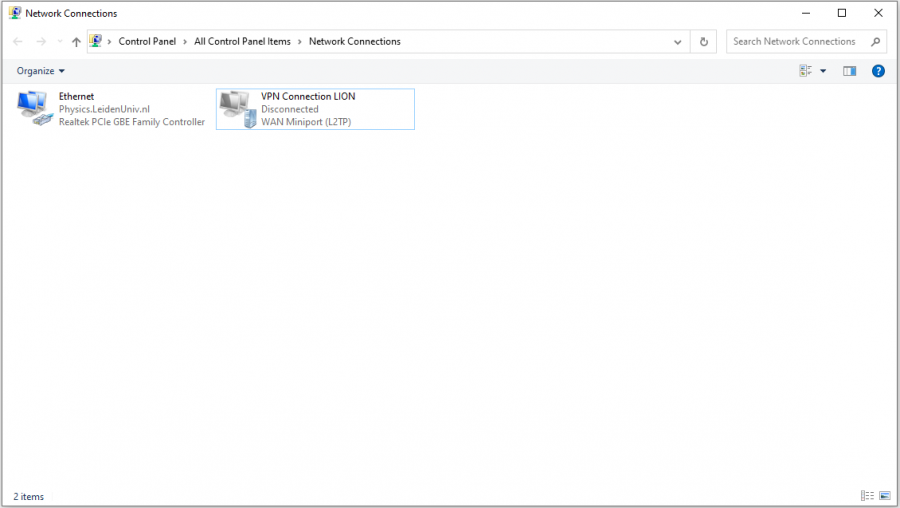Click the search magnifier icon

click(876, 42)
